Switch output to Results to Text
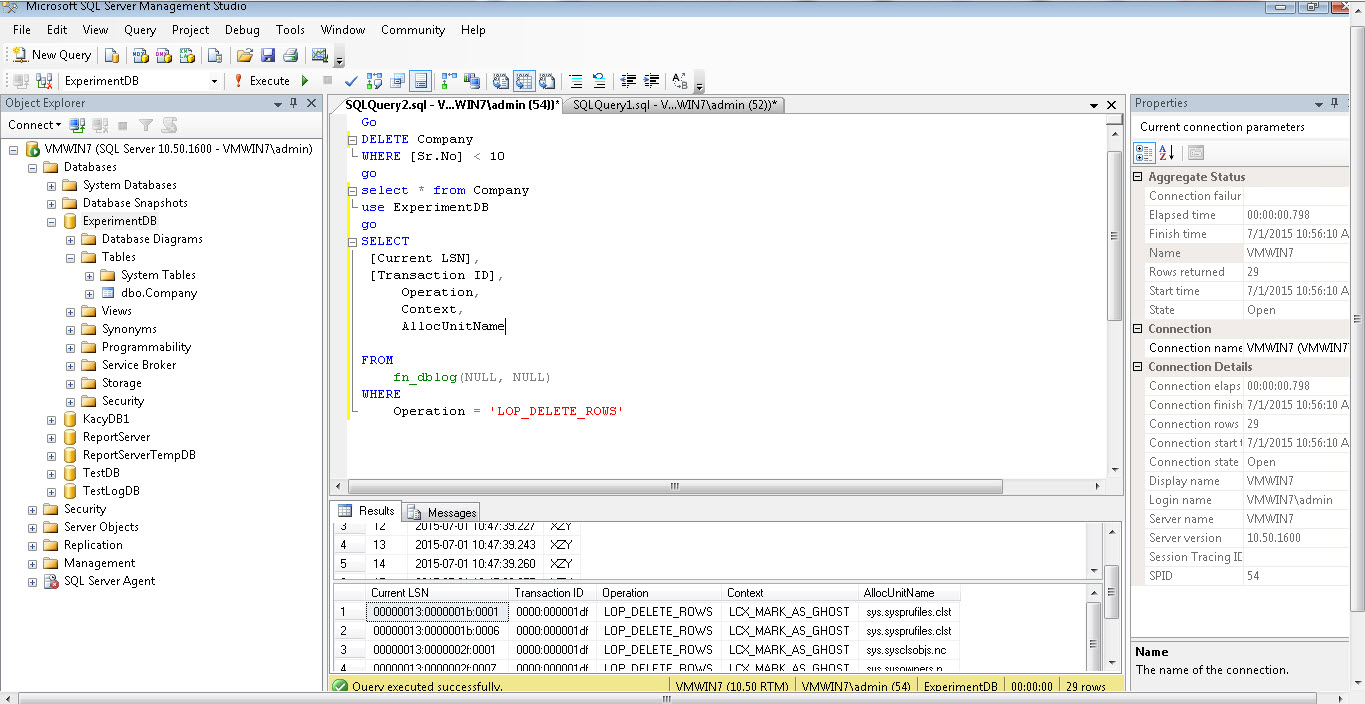Screen dimensions: 1365x704 (x=500, y=81)
